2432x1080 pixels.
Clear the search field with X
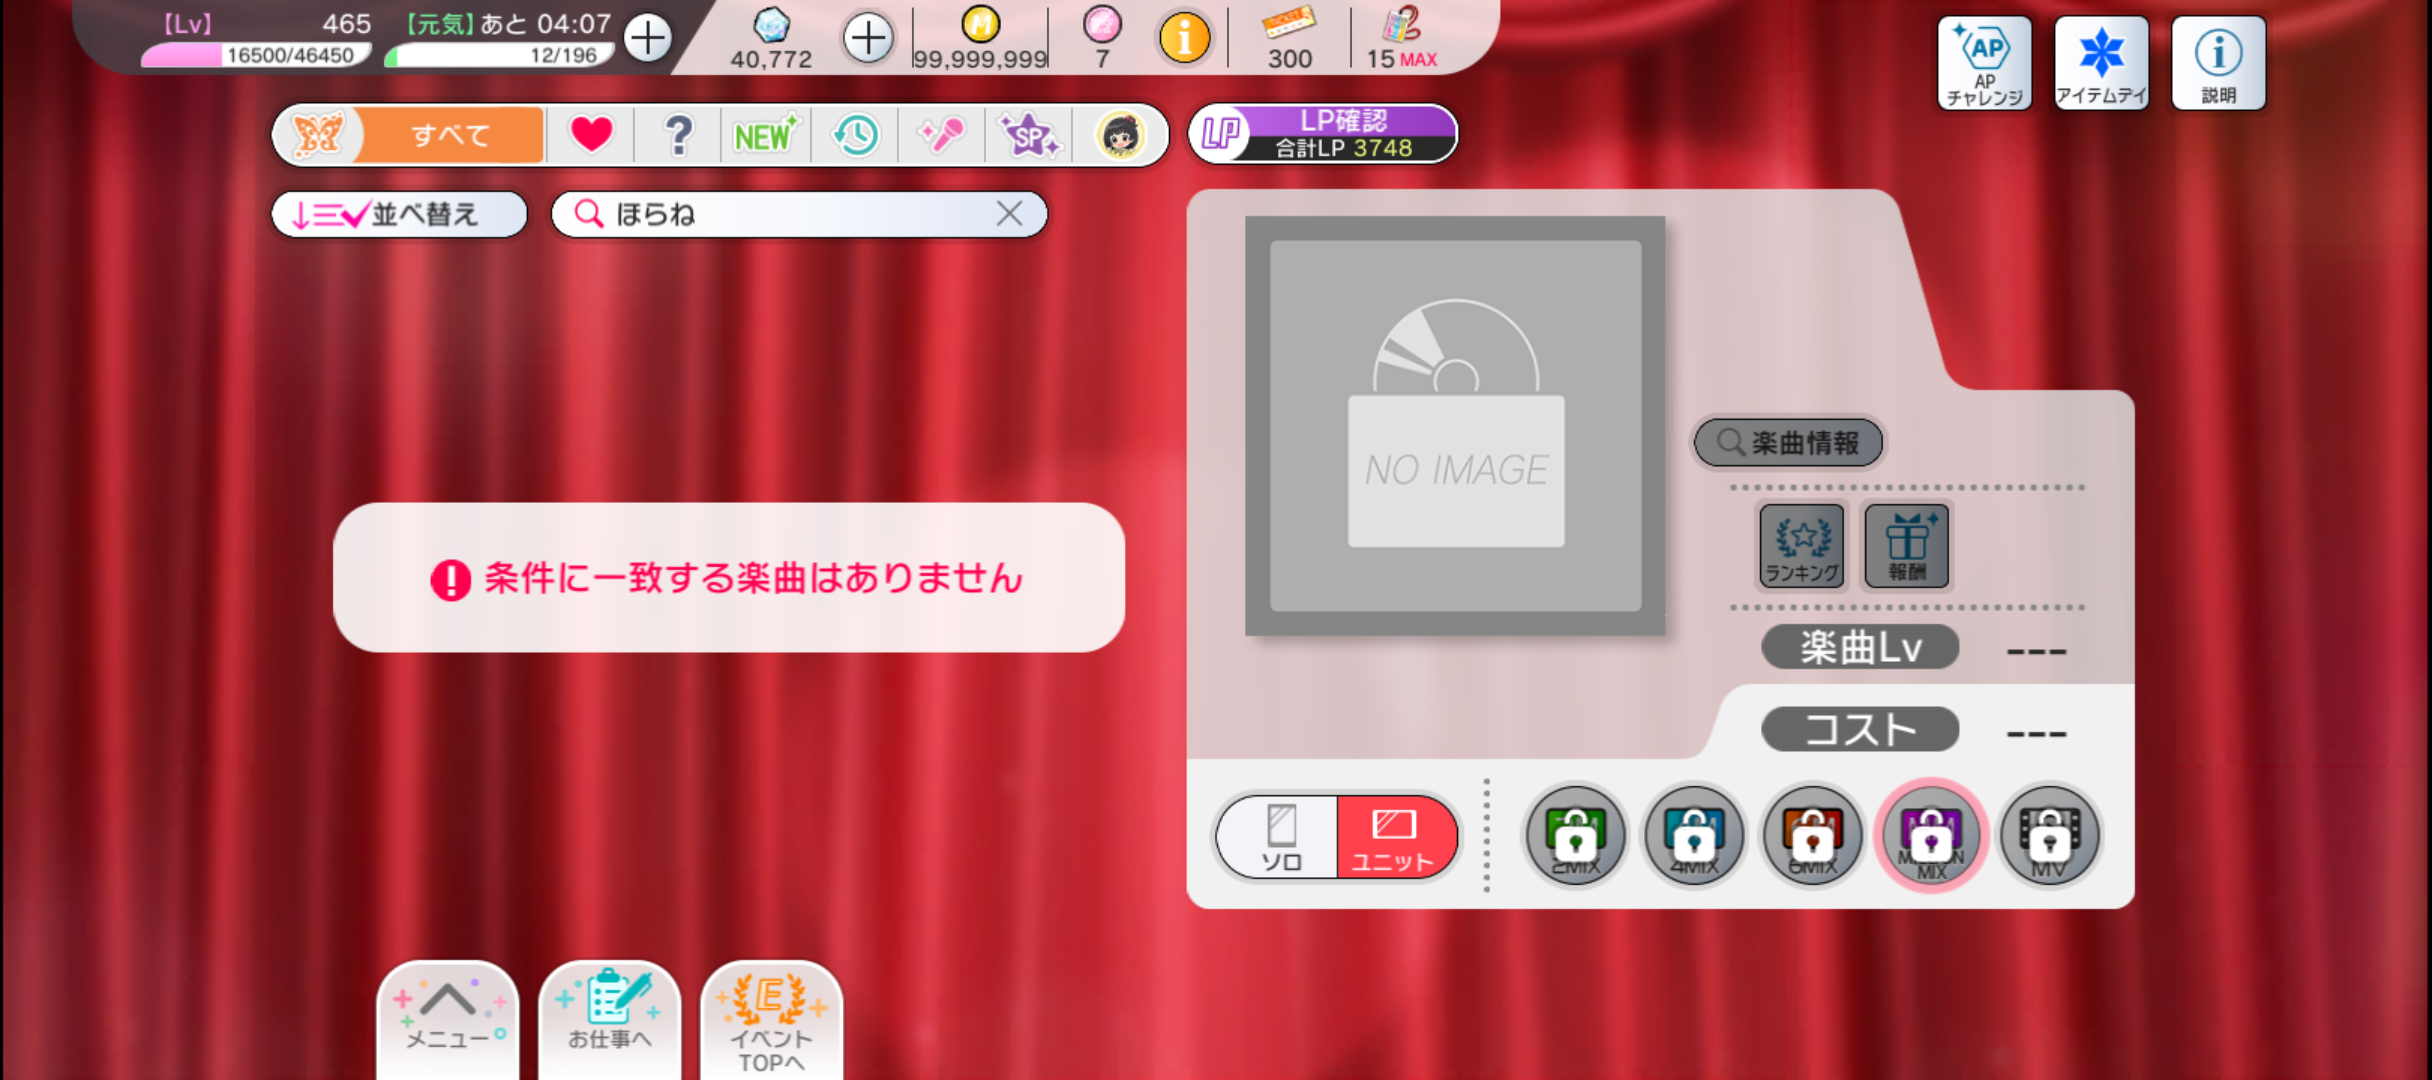(x=1009, y=213)
